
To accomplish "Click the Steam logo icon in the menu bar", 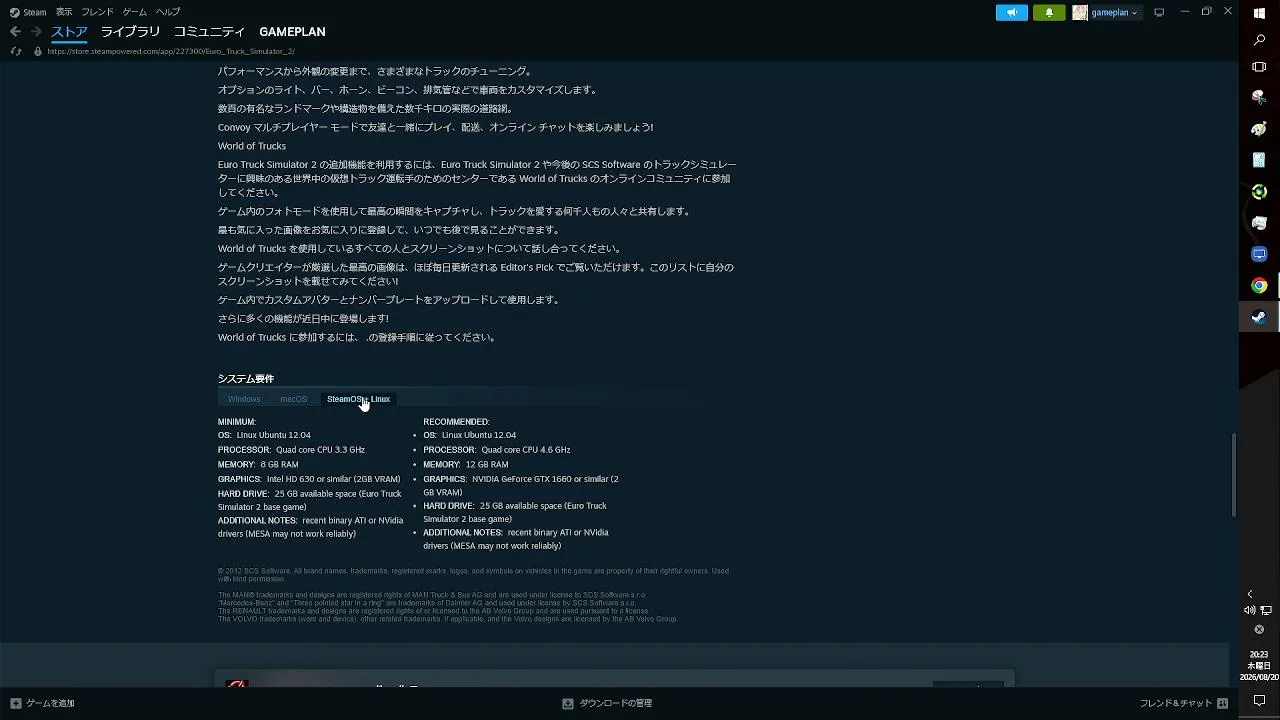I will tap(14, 12).
